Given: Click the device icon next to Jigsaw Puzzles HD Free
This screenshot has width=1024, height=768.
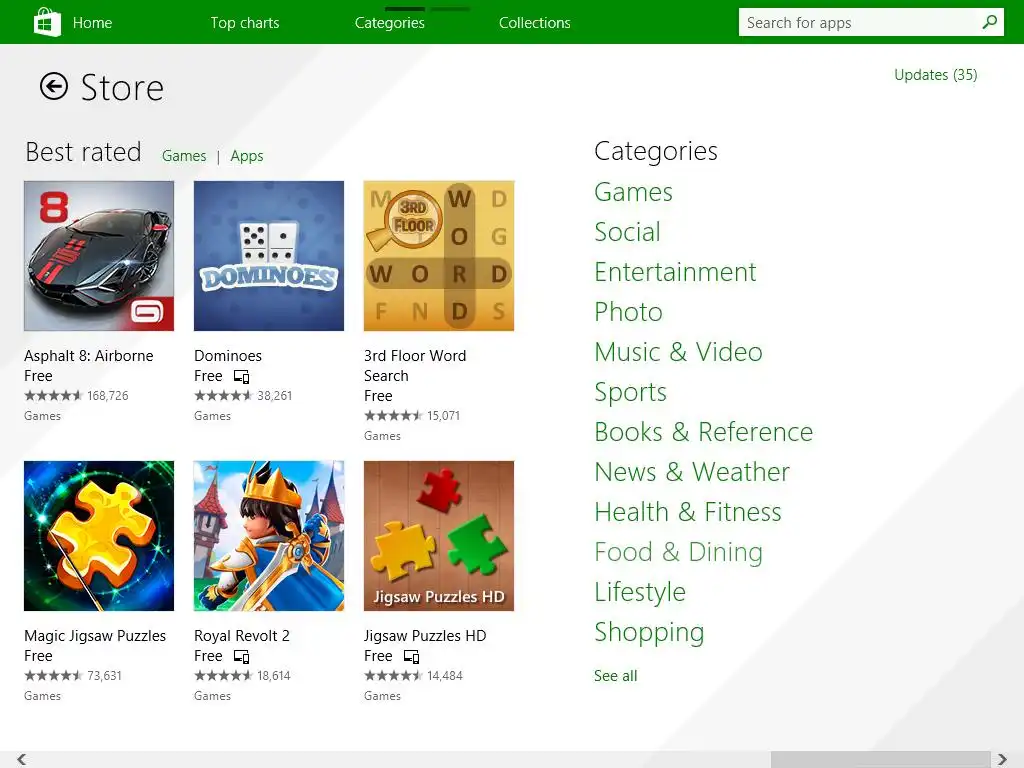Looking at the screenshot, I should point(411,657).
